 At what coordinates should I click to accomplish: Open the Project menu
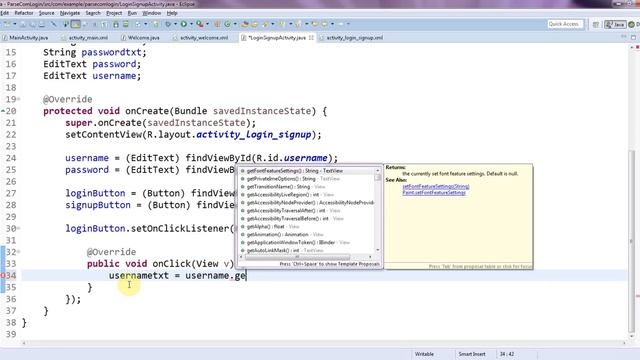[114, 13]
